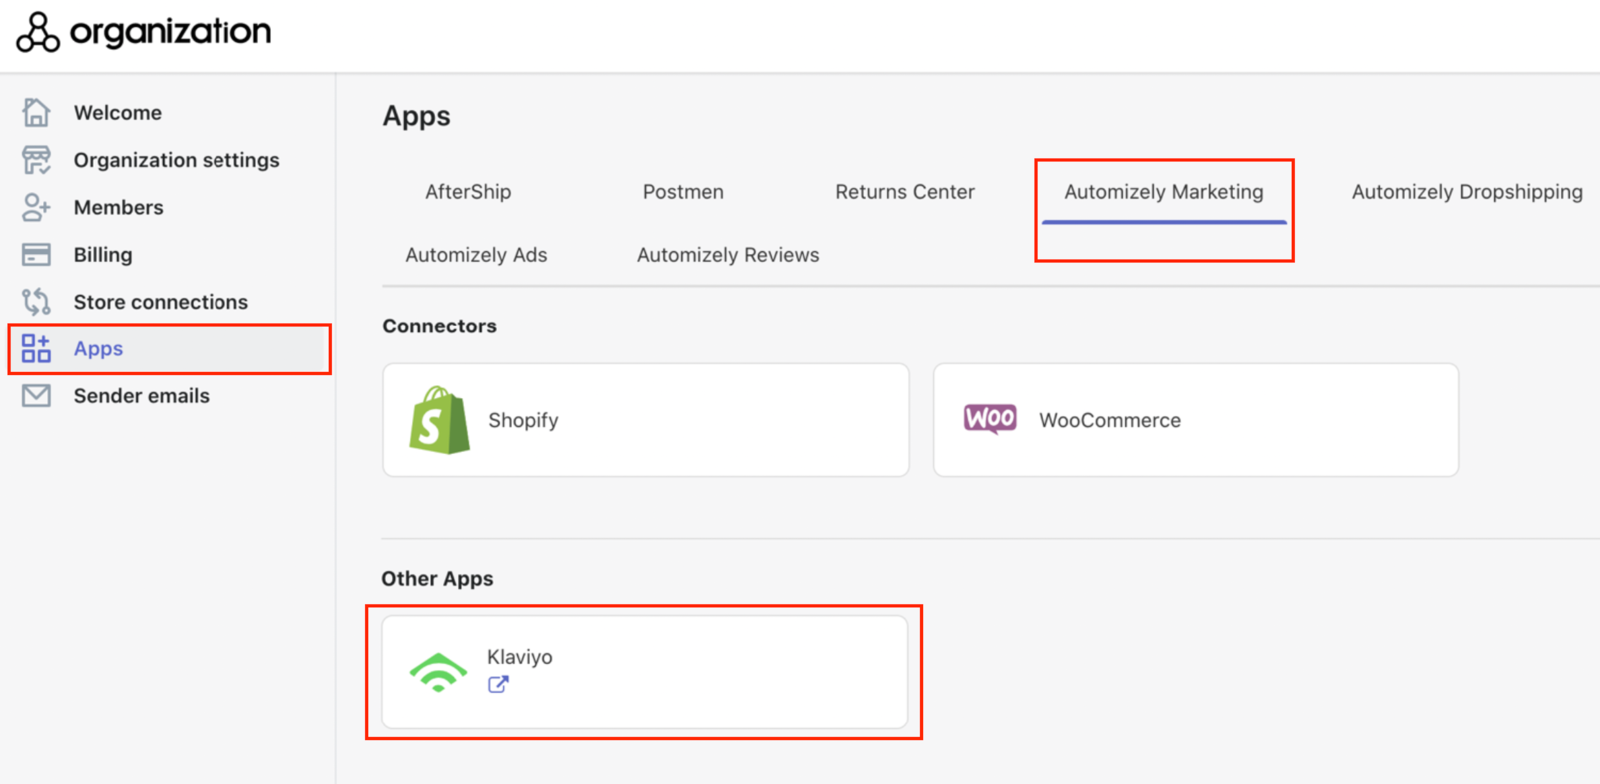
Task: Go to Organization settings
Action: [x=176, y=160]
